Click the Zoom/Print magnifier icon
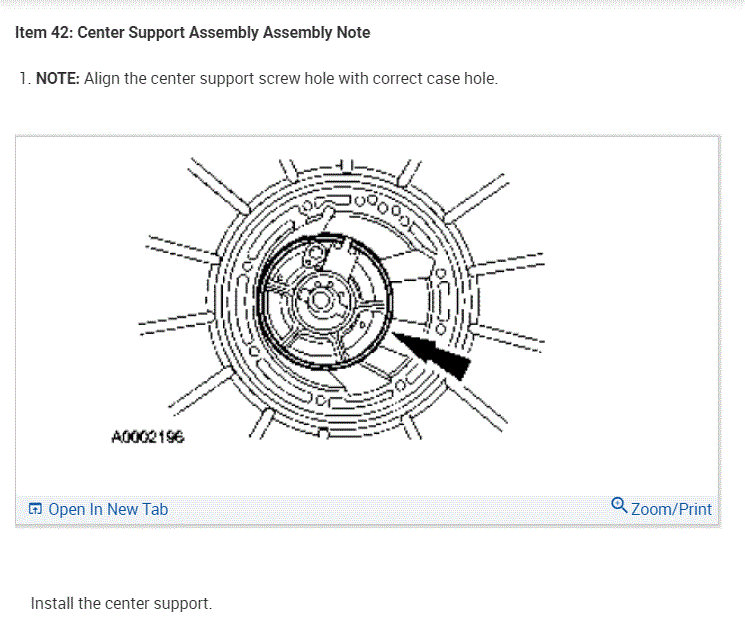Image resolution: width=745 pixels, height=625 pixels. (619, 506)
